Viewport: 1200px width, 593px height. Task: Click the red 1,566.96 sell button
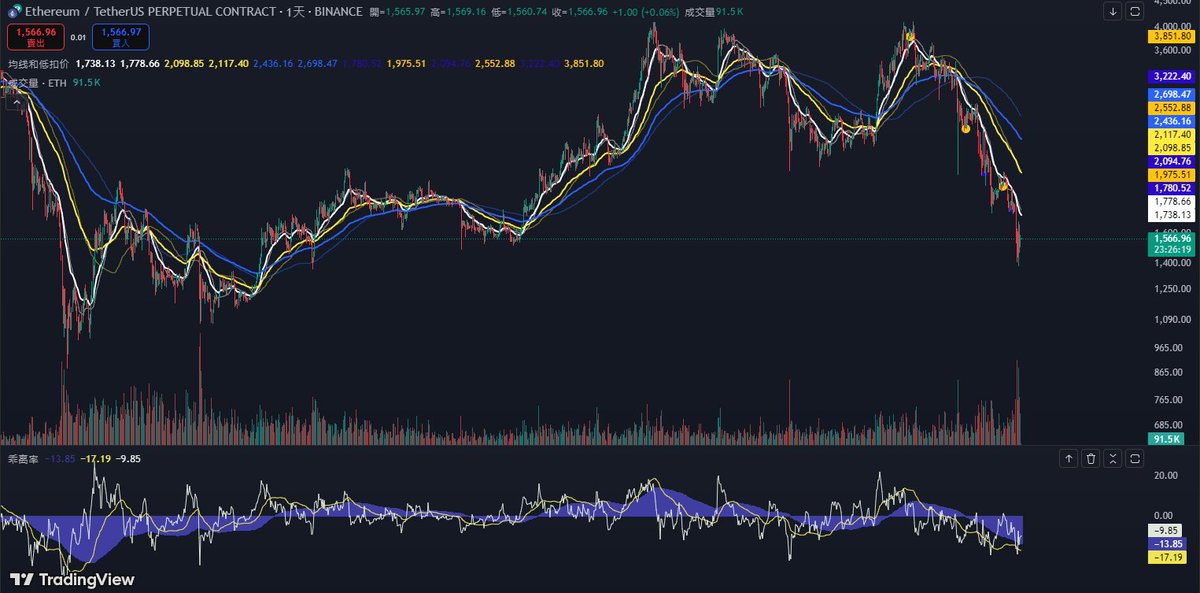click(36, 38)
